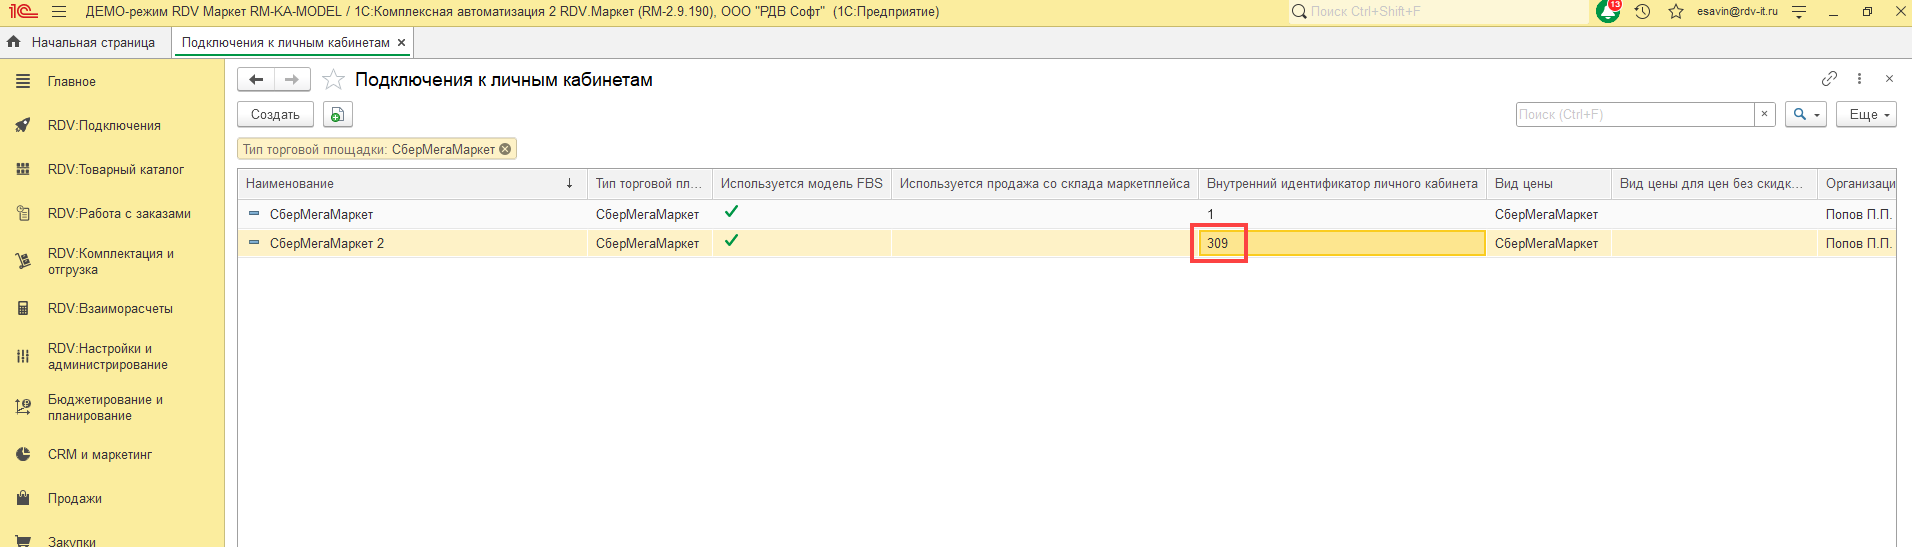Click RDV:Настройки и администрирование sliders icon
The width and height of the screenshot is (1912, 547).
coord(23,357)
